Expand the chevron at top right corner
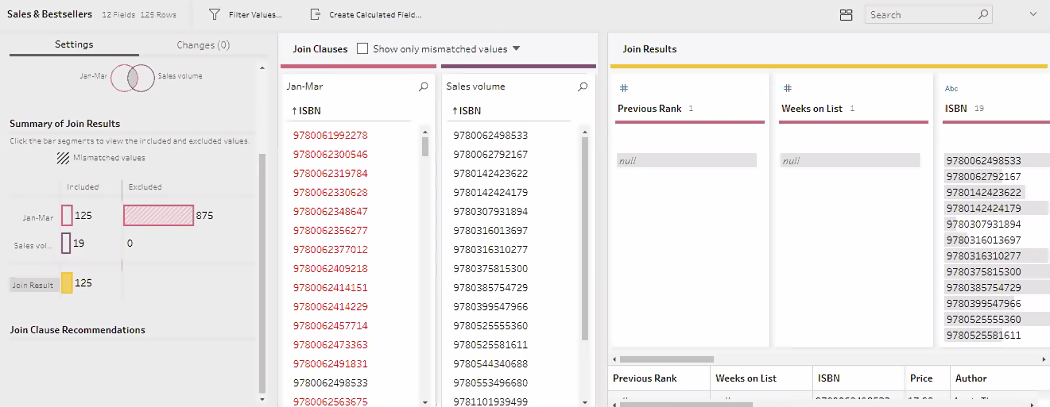This screenshot has width=1050, height=407. 1032,15
